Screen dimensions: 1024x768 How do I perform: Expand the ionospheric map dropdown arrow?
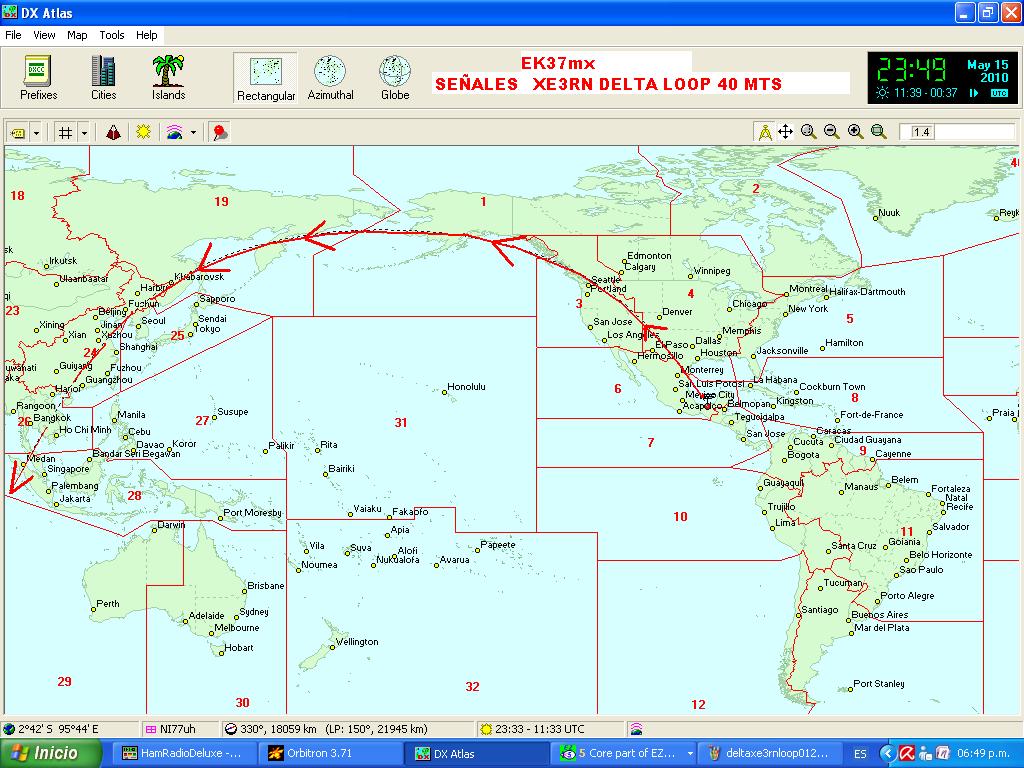(193, 133)
